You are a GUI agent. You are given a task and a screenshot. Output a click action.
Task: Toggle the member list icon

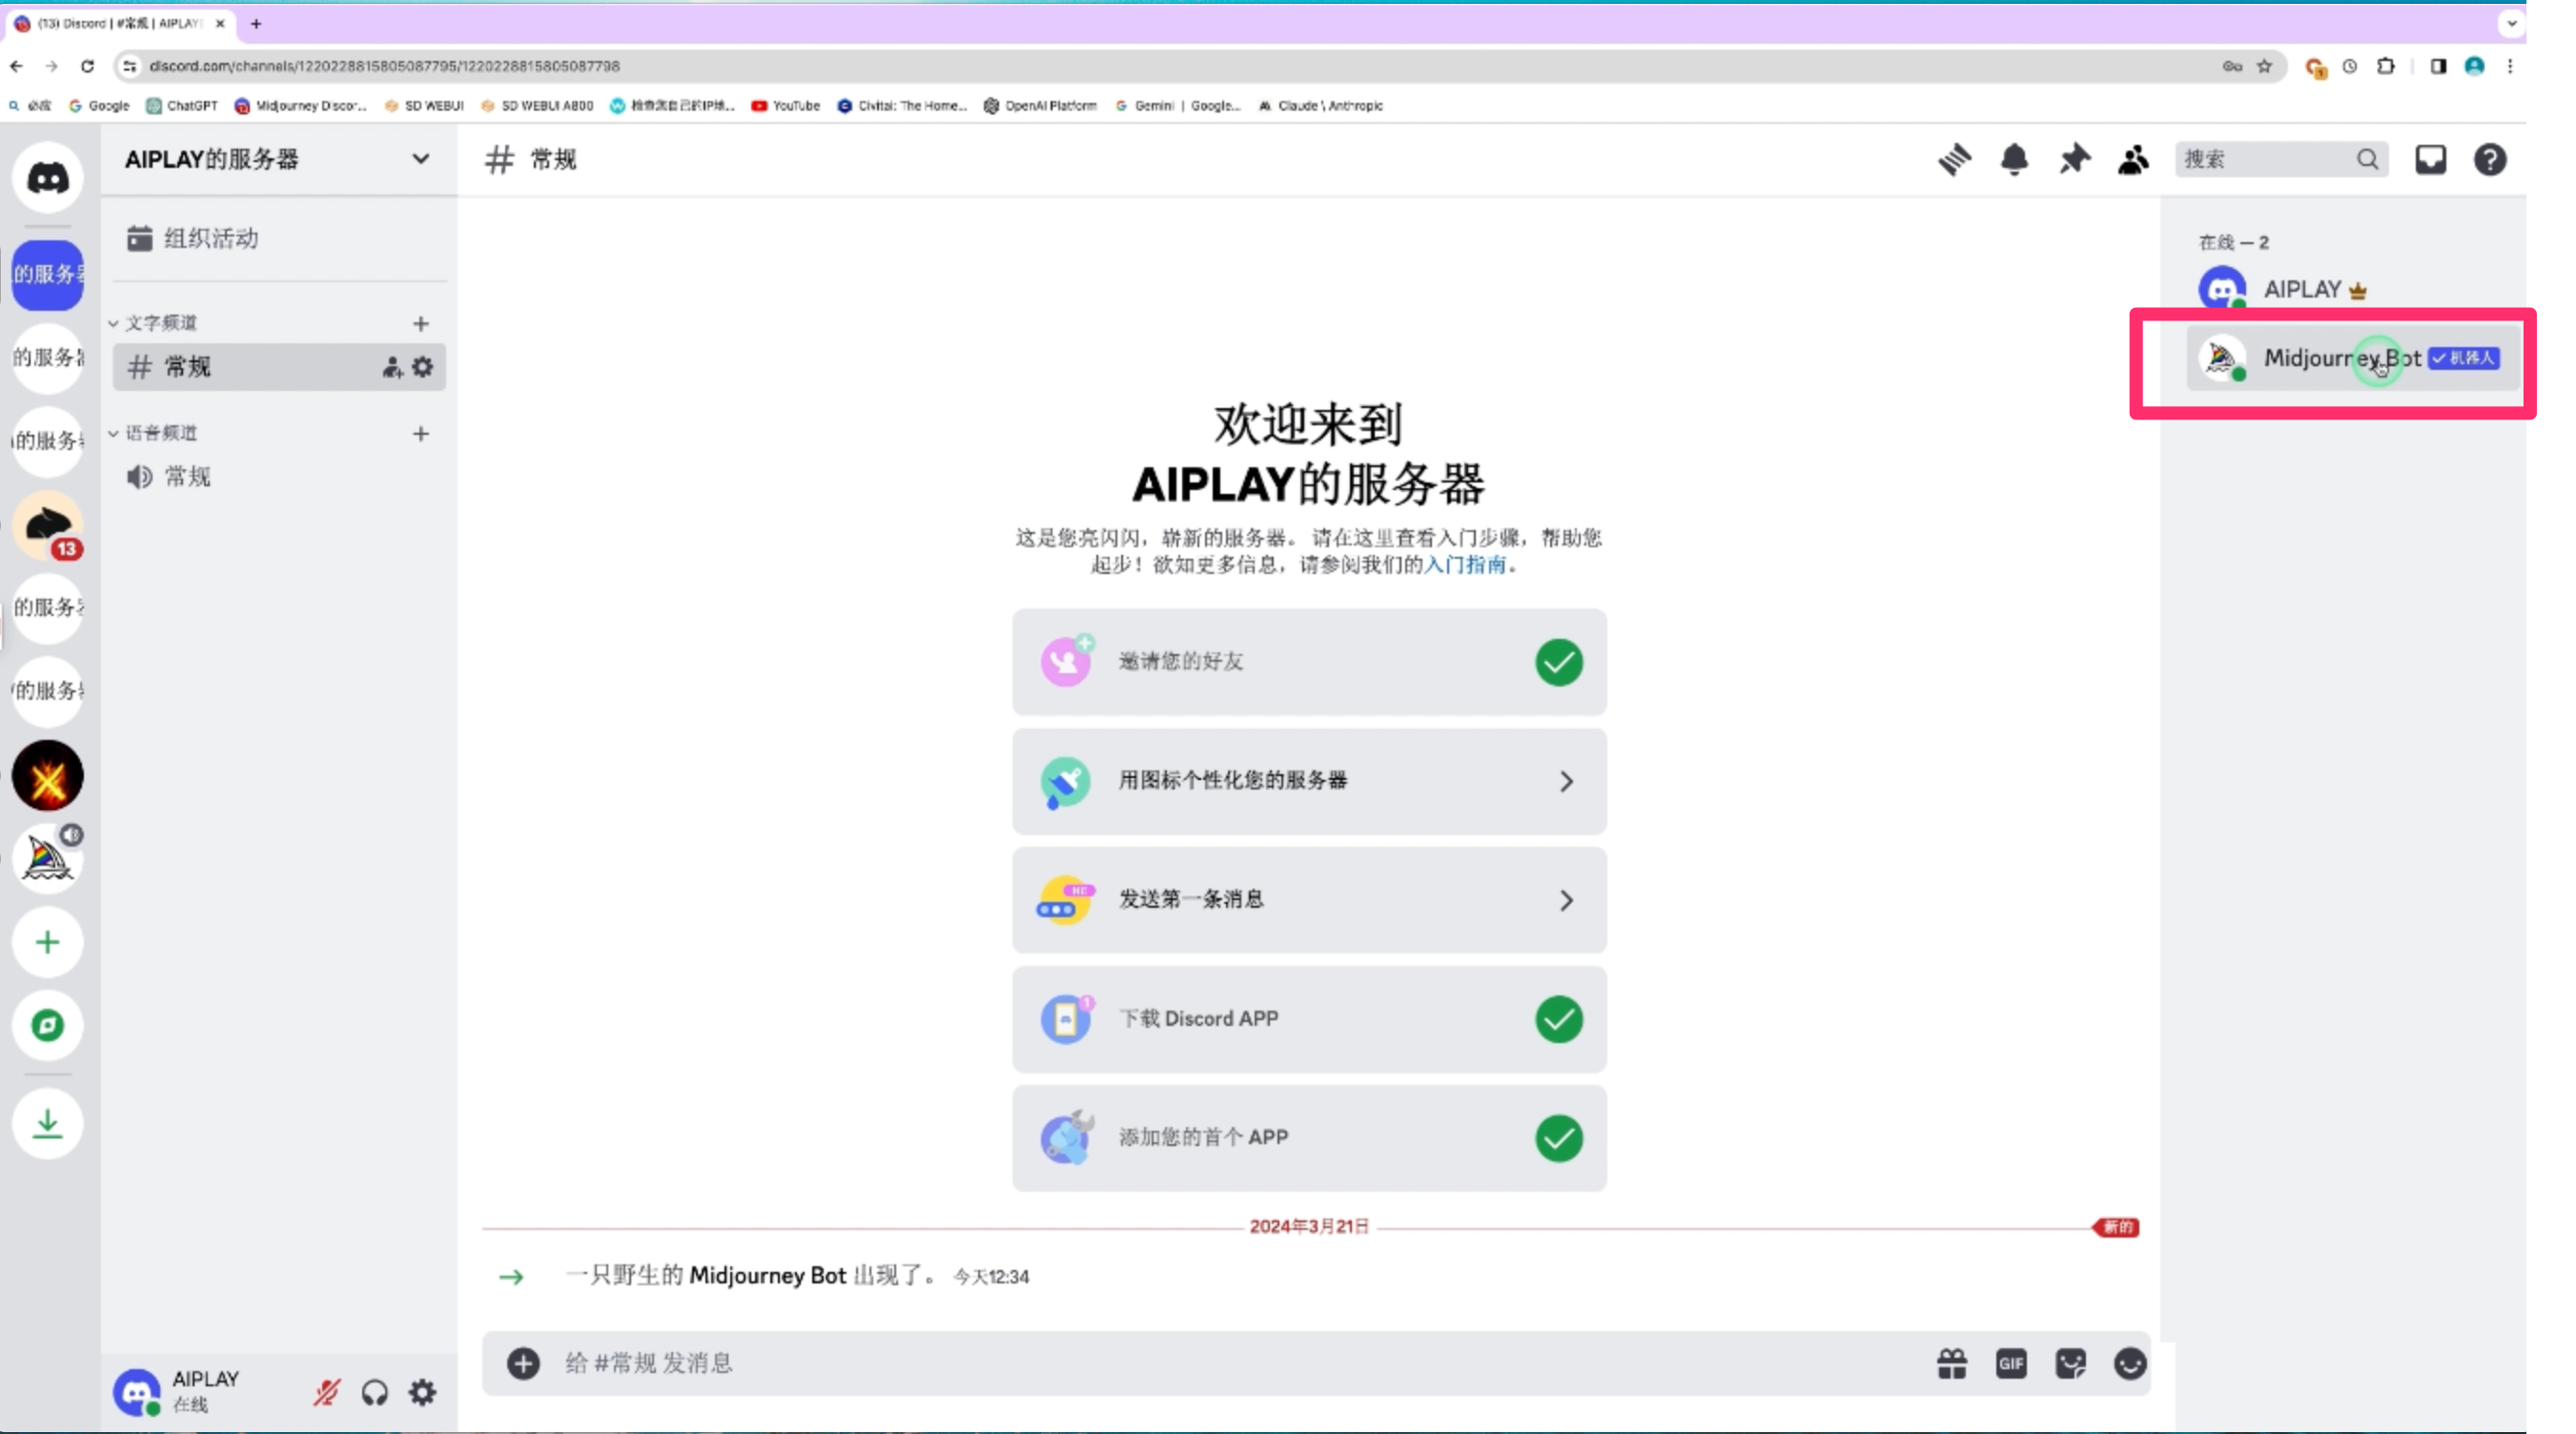point(2133,159)
